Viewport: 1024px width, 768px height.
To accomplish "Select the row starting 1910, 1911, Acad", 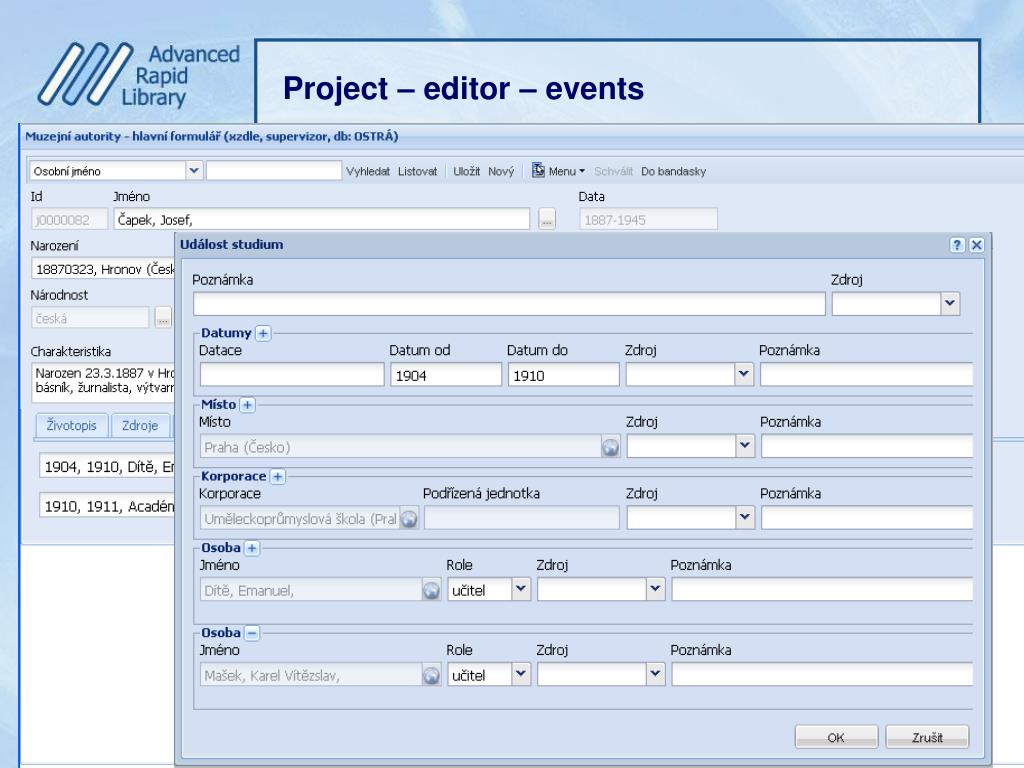I will tap(107, 506).
